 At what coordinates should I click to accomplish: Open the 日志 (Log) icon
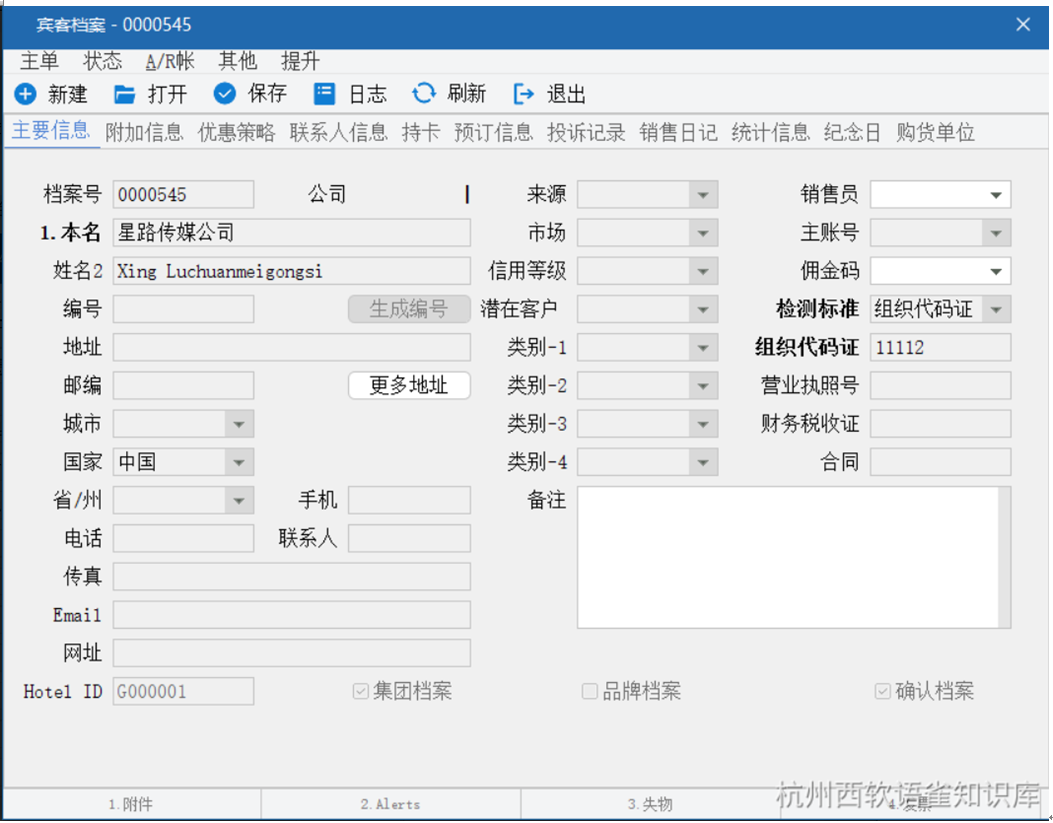click(324, 94)
